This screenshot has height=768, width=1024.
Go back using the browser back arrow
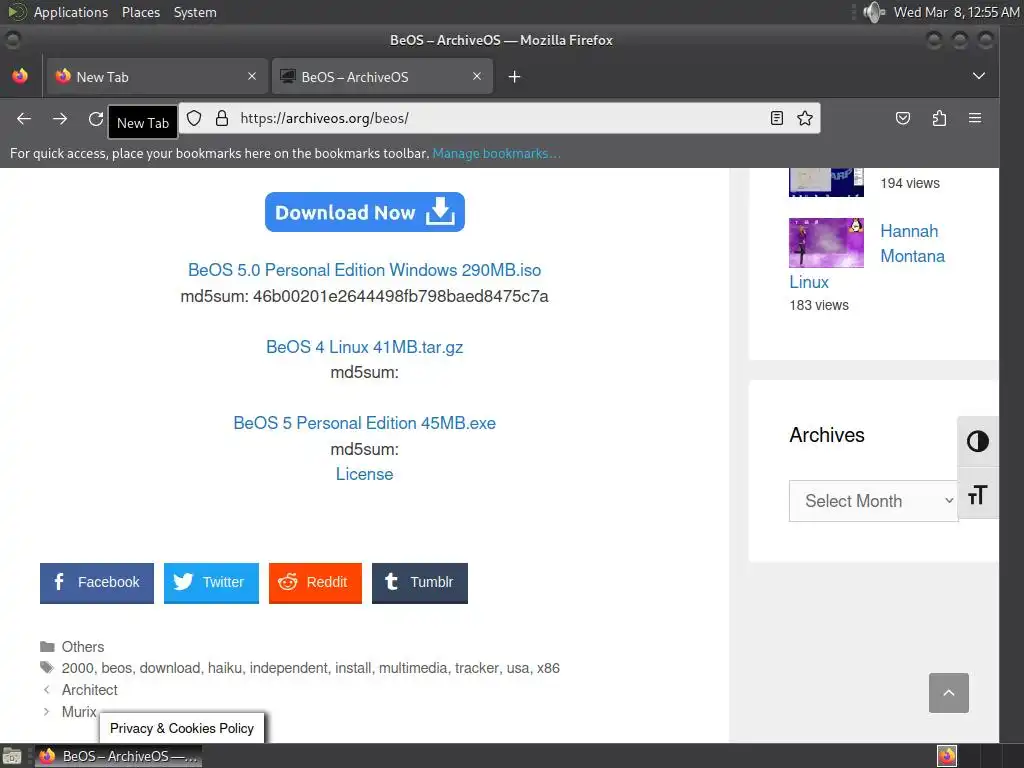click(x=24, y=118)
